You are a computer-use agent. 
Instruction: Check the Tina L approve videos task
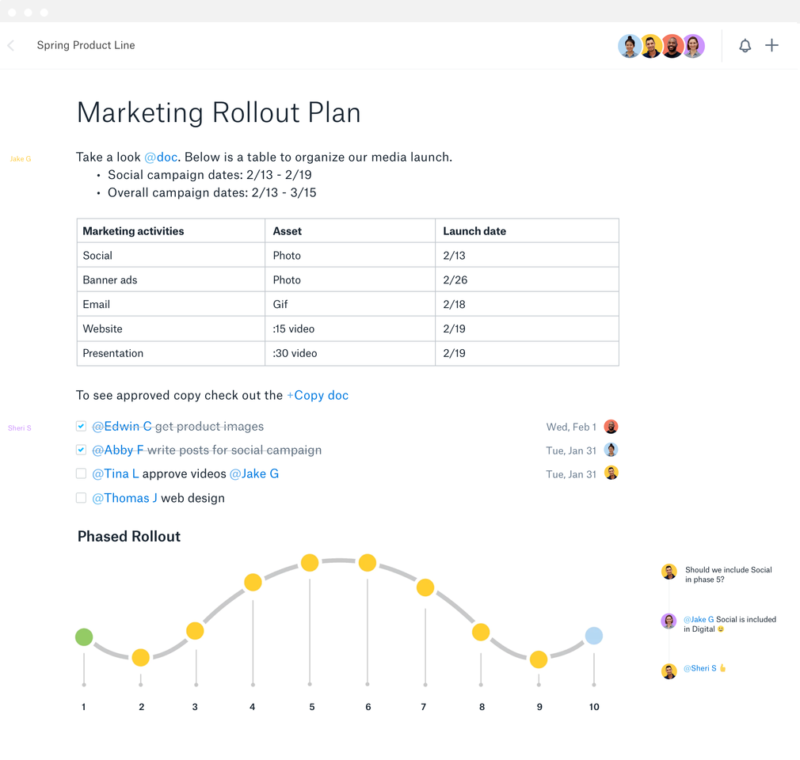(81, 474)
